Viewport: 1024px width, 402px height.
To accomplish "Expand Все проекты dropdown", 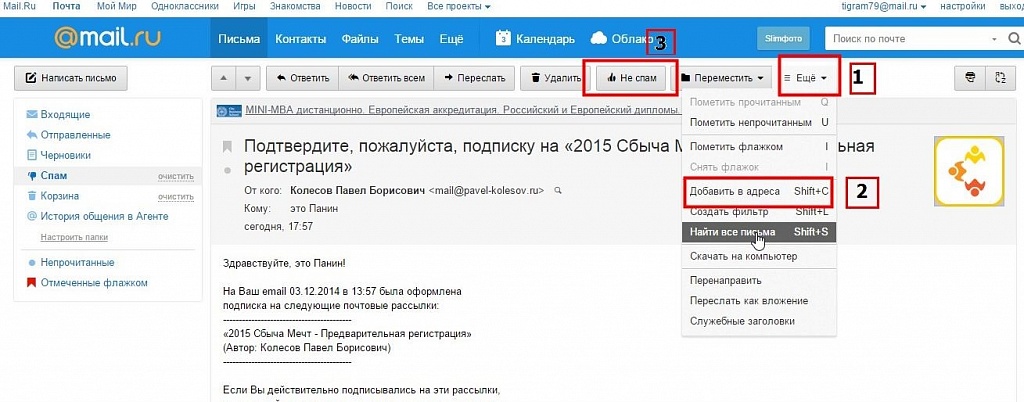I will [x=458, y=7].
